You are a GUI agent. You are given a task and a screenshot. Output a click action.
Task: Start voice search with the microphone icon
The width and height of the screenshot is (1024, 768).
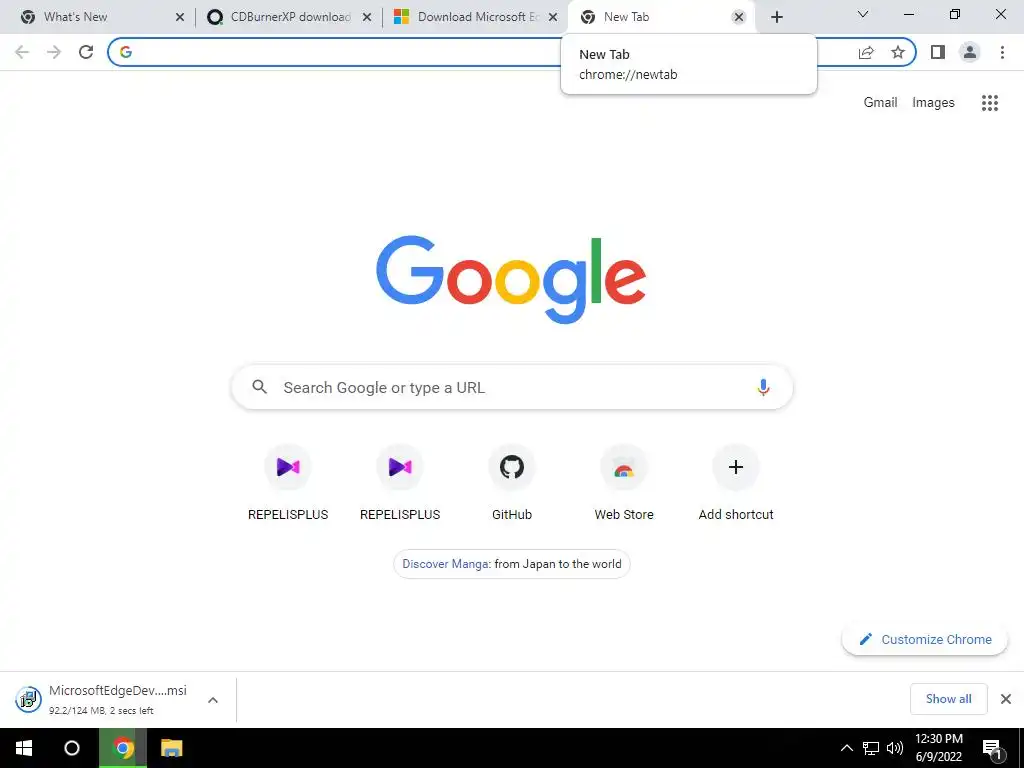(763, 387)
